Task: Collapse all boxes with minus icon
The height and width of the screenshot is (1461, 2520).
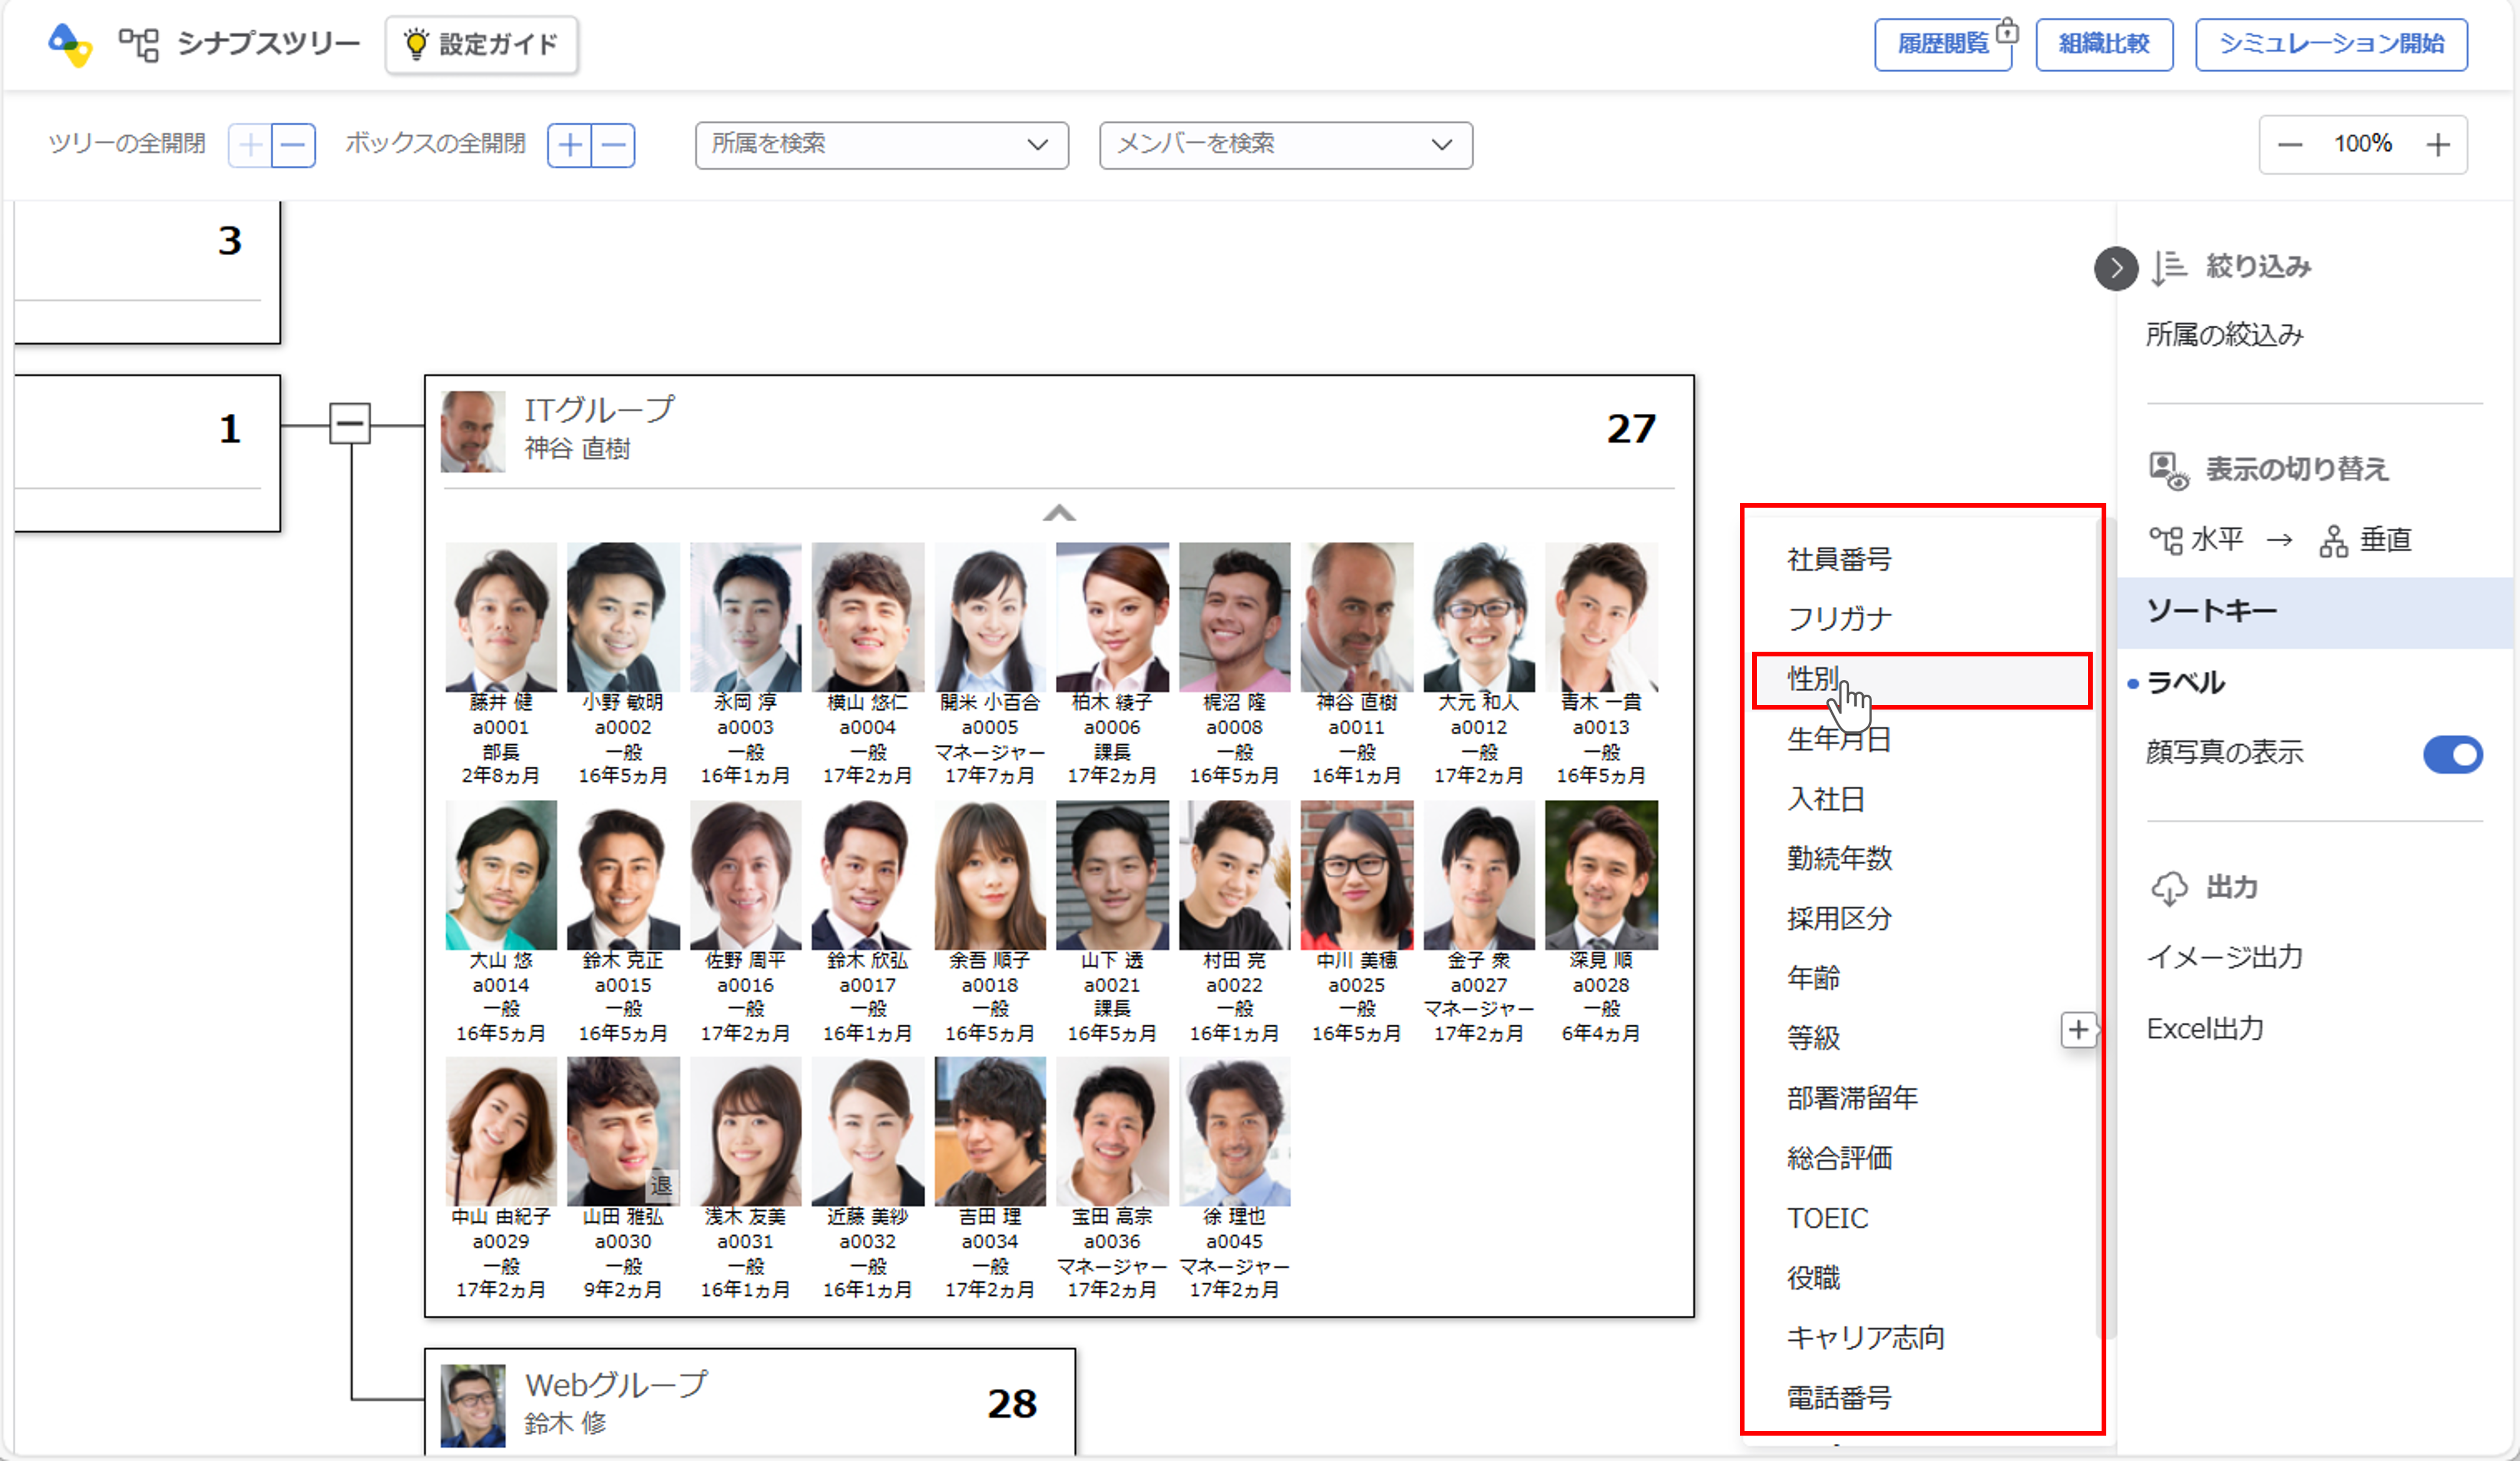Action: pyautogui.click(x=614, y=145)
